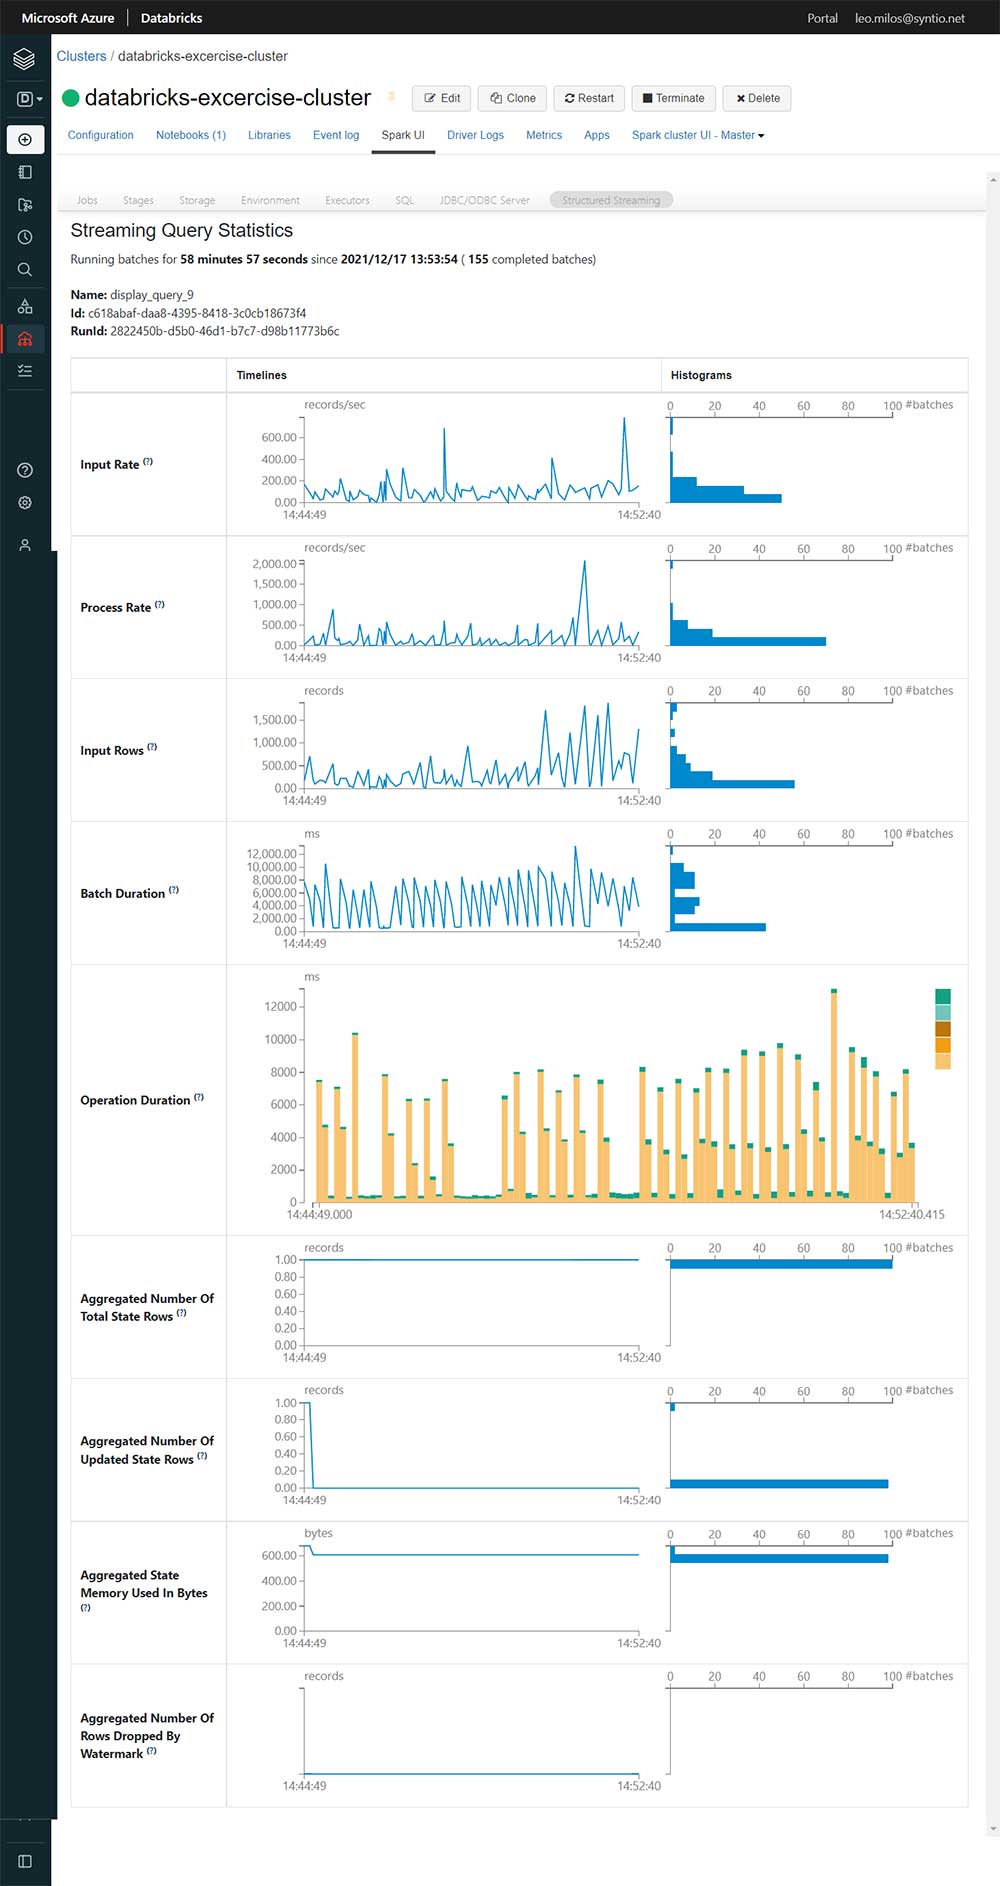Open Workspace notebook icon in sidebar
Viewport: 1000px width, 1886px height.
pos(25,172)
